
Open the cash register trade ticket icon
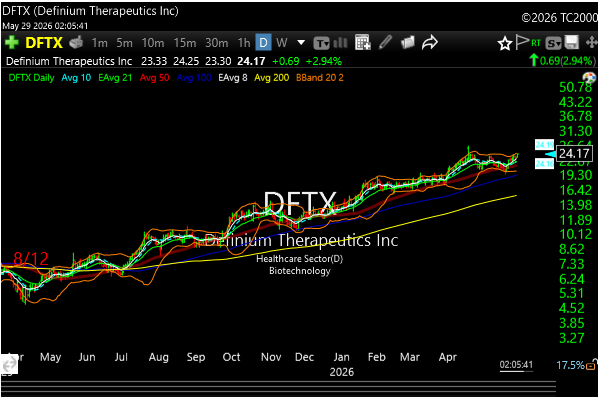76,43
